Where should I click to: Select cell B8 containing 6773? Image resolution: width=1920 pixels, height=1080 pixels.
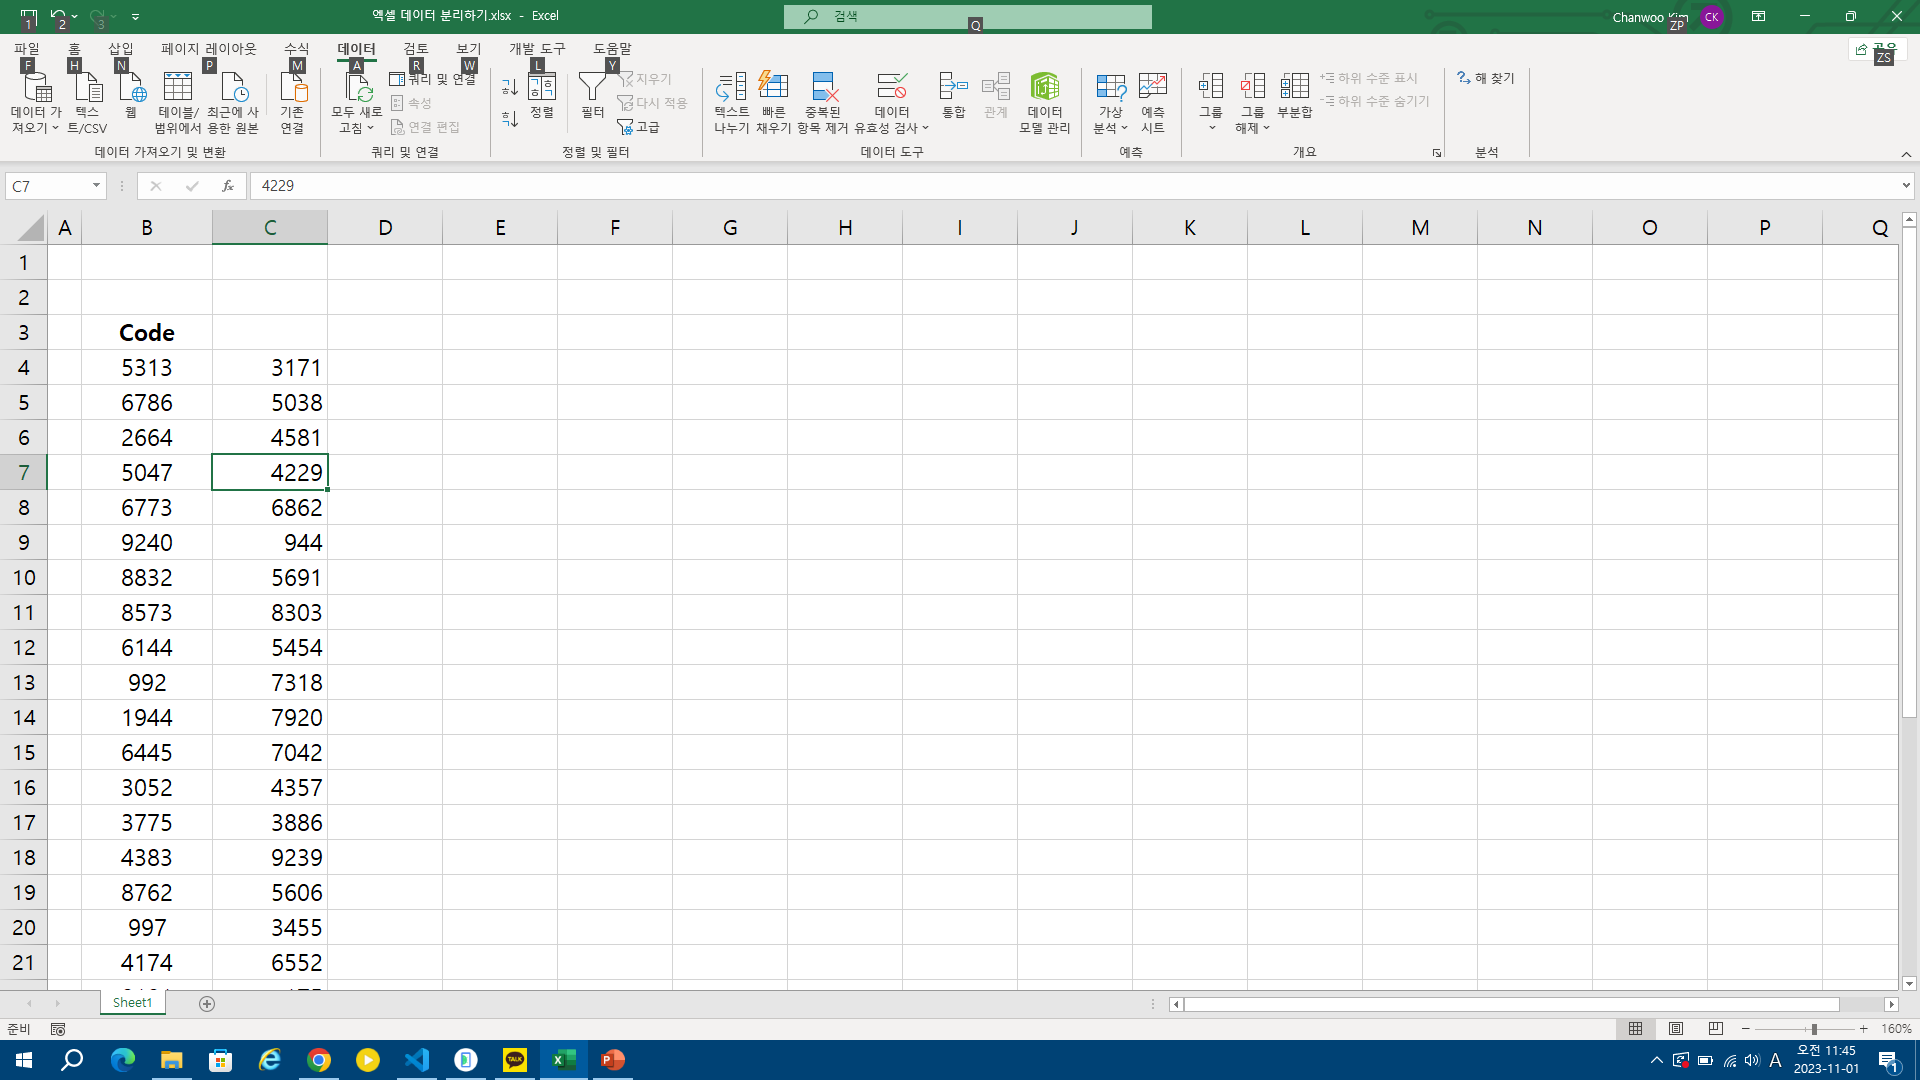tap(147, 508)
